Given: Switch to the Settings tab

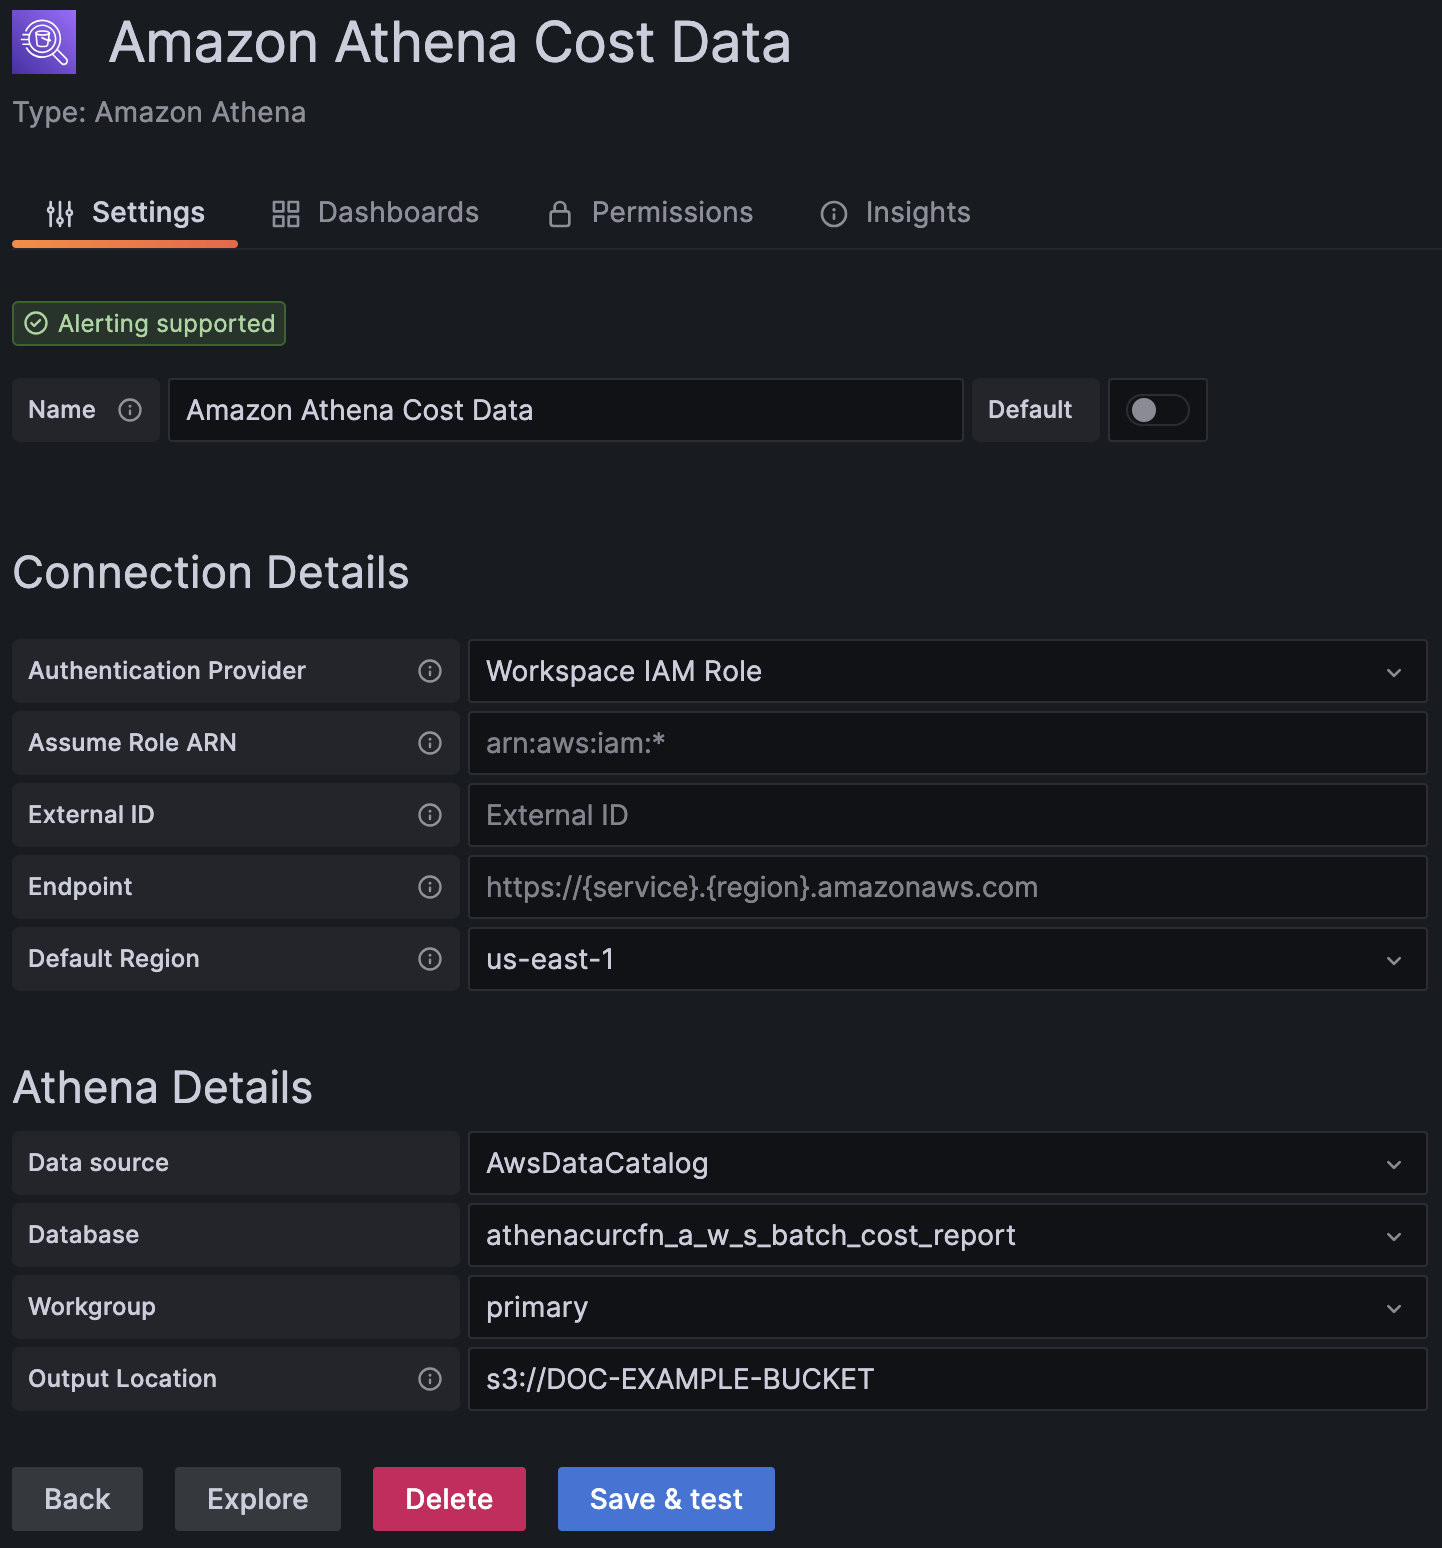Looking at the screenshot, I should (x=125, y=213).
